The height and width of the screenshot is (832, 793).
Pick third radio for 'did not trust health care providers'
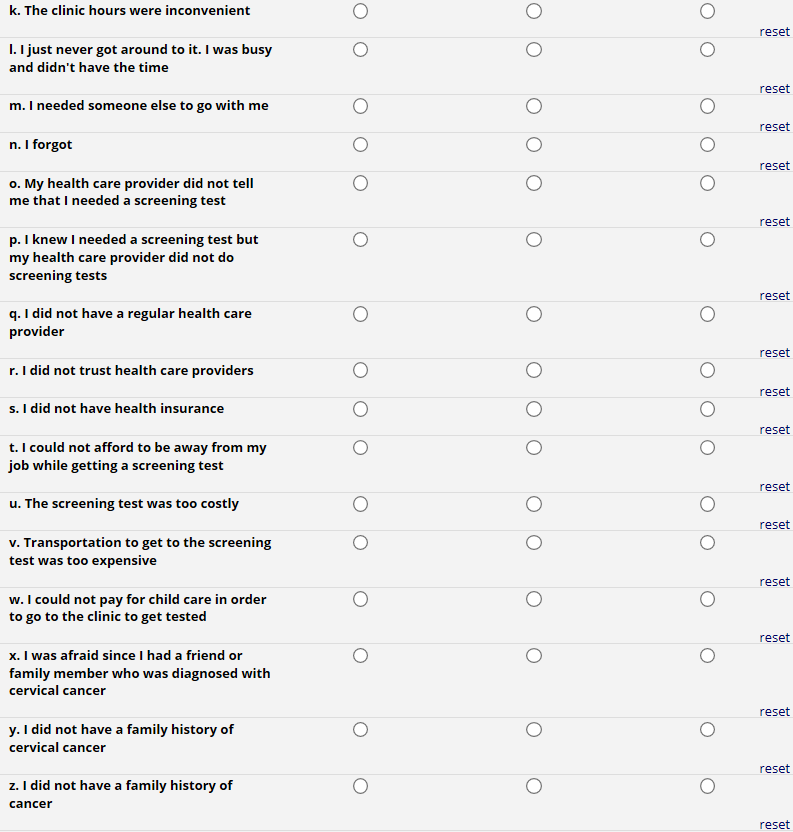point(707,371)
